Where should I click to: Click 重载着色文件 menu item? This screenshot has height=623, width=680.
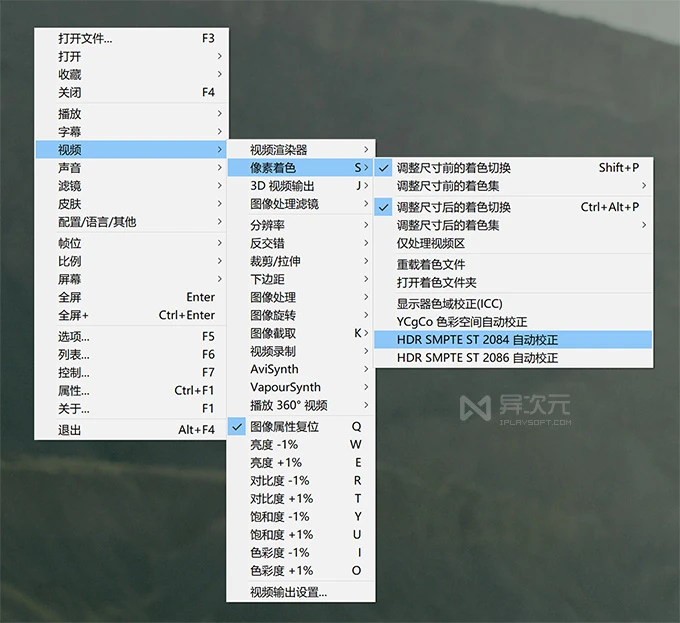point(513,264)
